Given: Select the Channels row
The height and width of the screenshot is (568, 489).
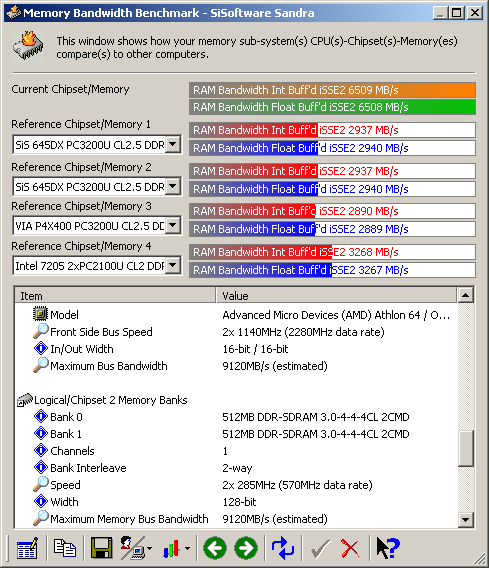Looking at the screenshot, I should point(235,451).
